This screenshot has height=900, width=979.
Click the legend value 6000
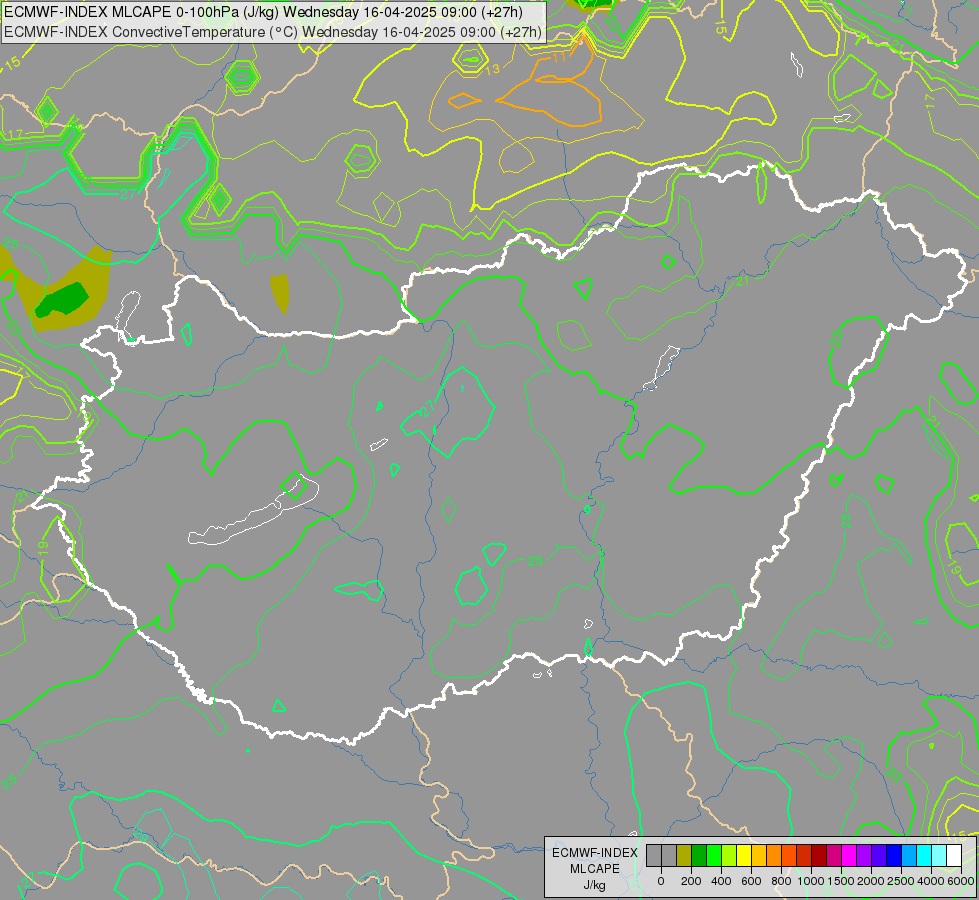coord(961,881)
